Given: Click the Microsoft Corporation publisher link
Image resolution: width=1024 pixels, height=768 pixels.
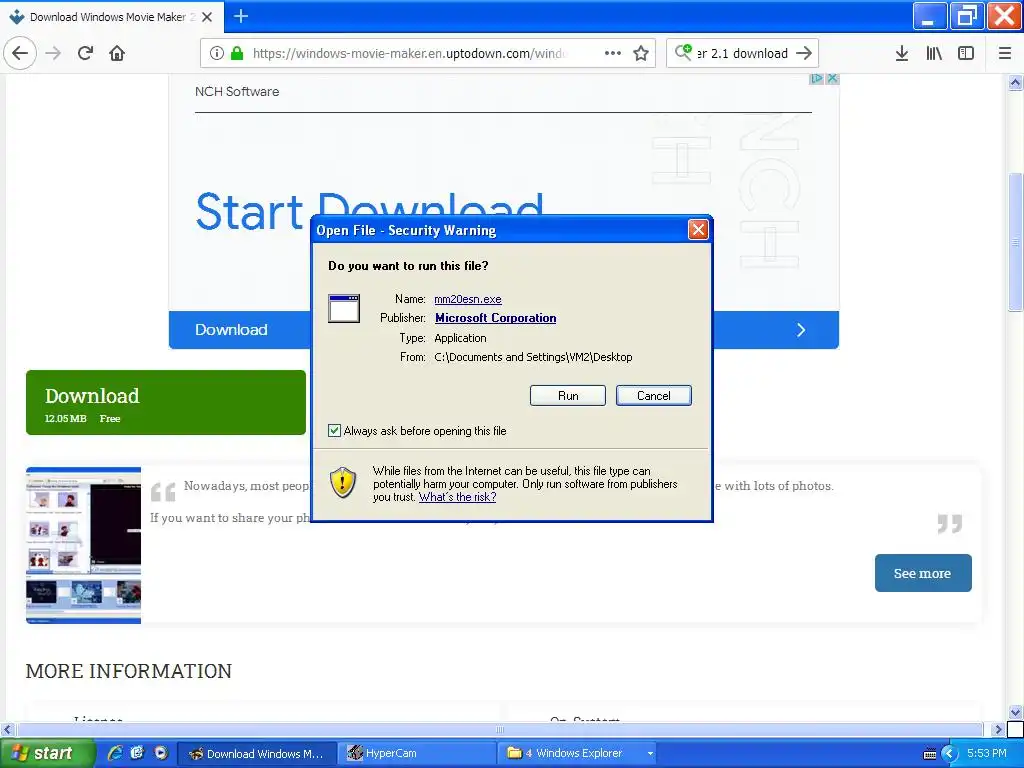Looking at the screenshot, I should click(496, 318).
